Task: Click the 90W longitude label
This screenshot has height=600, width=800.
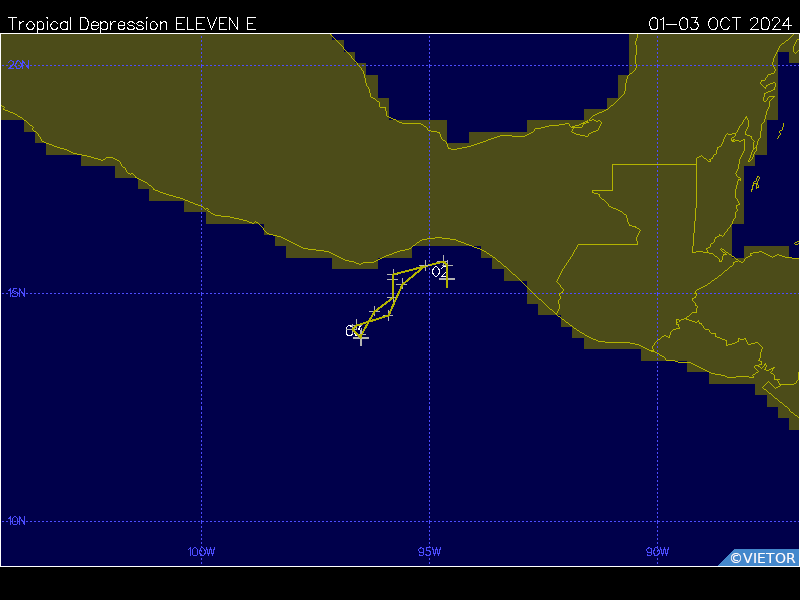Action: [x=657, y=551]
